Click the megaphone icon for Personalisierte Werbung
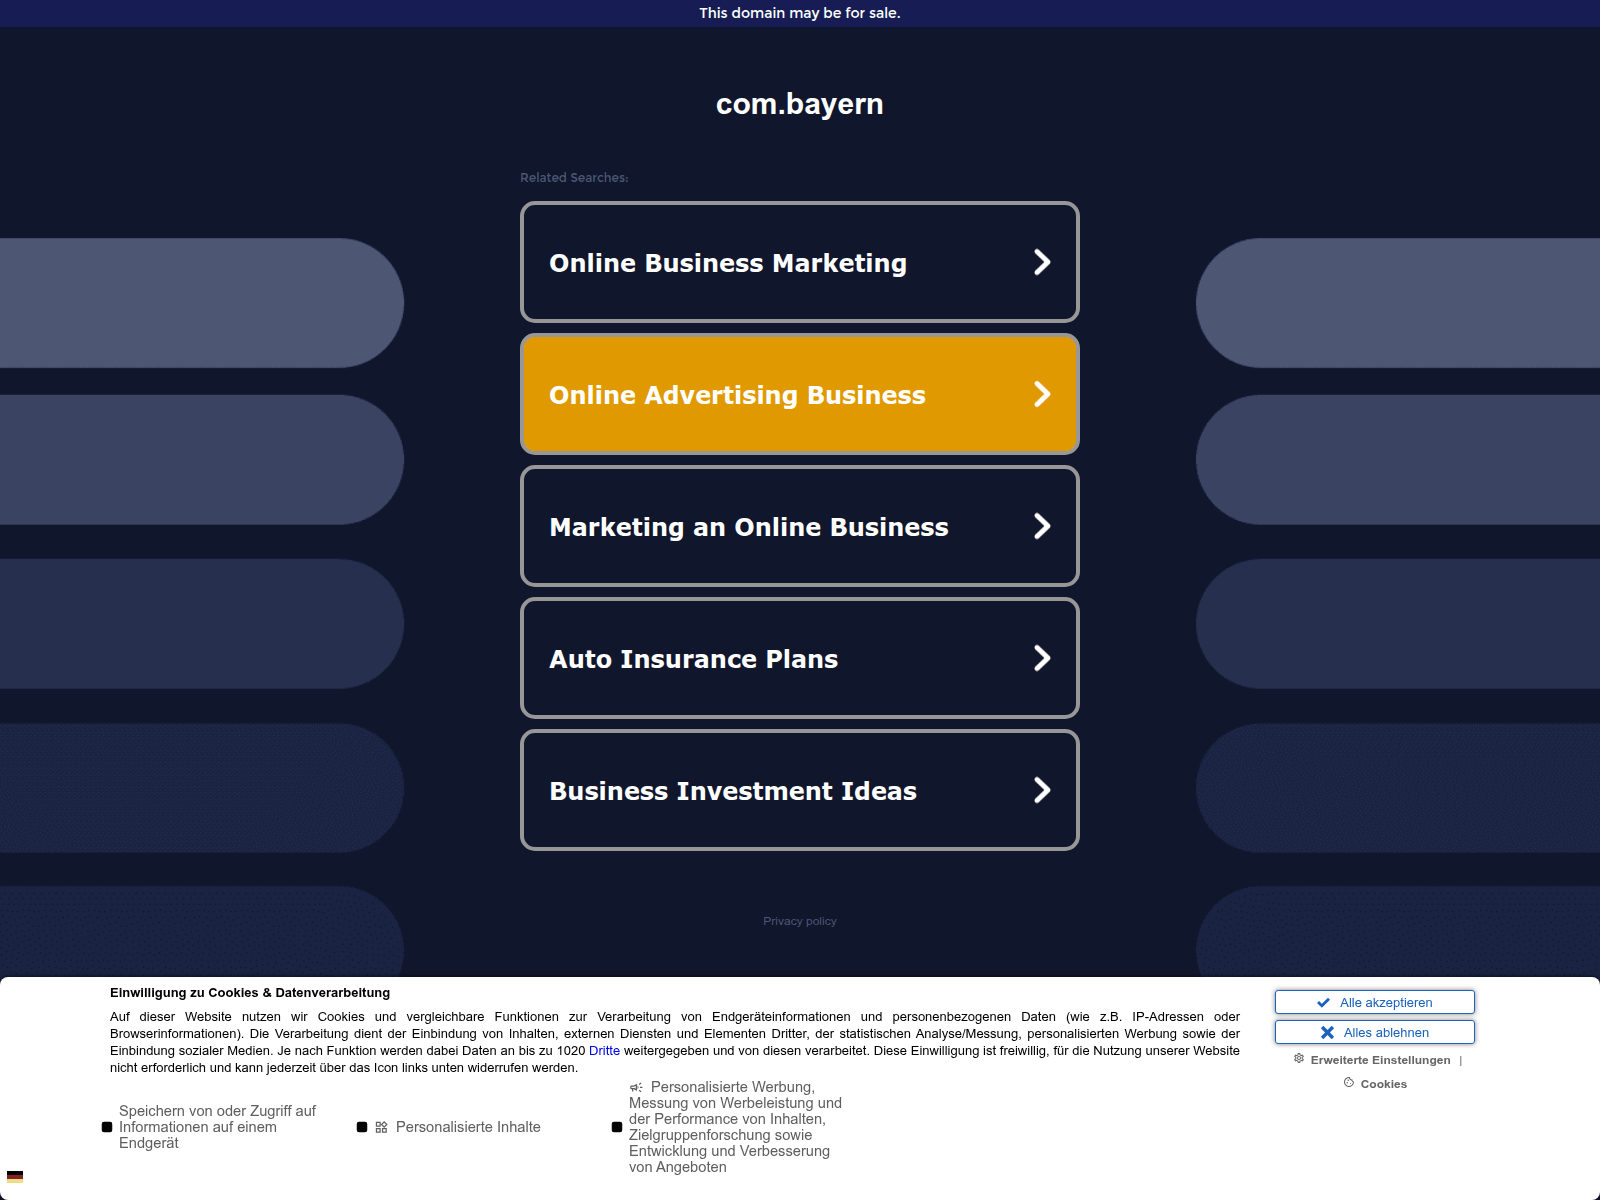 coord(636,1087)
